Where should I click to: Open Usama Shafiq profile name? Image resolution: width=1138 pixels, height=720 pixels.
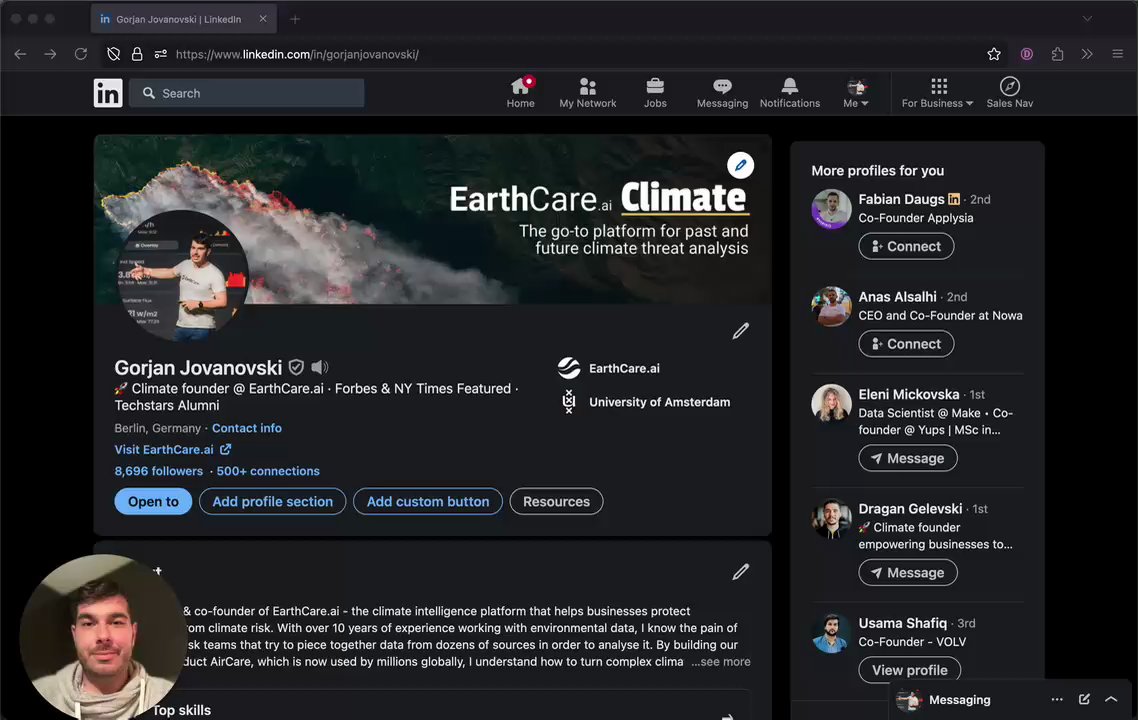point(902,623)
